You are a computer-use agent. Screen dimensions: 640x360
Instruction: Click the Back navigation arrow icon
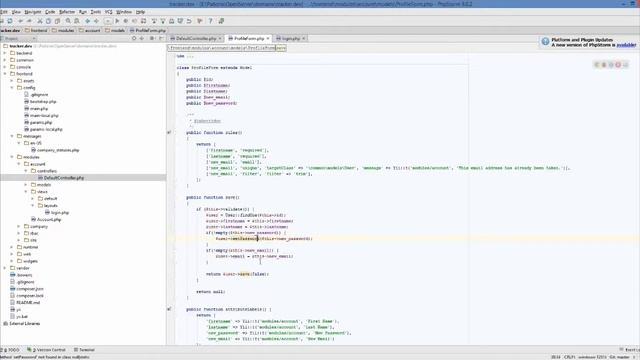pos(87,21)
